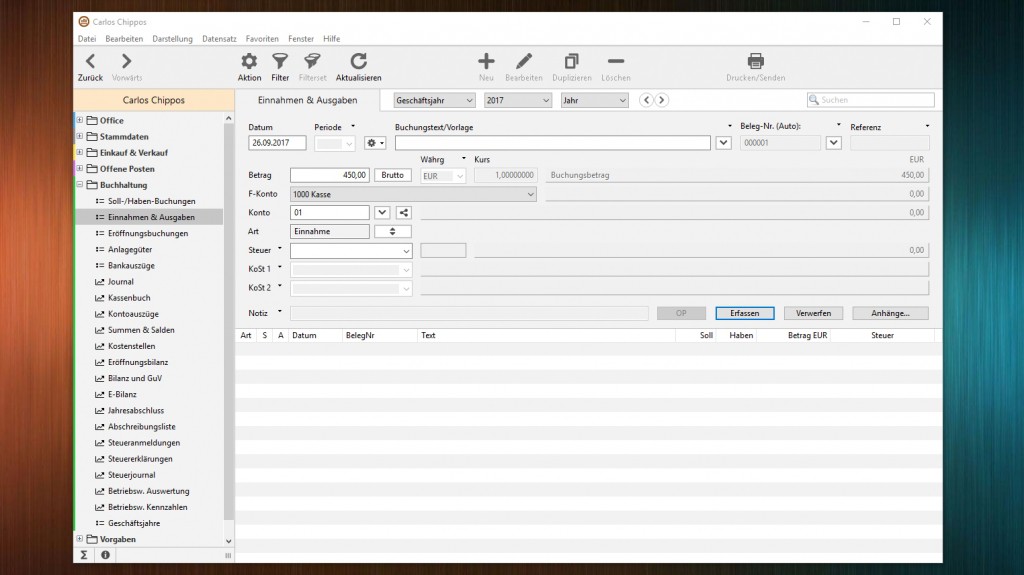Click the Verwerfen button
This screenshot has width=1024, height=575.
tap(813, 313)
